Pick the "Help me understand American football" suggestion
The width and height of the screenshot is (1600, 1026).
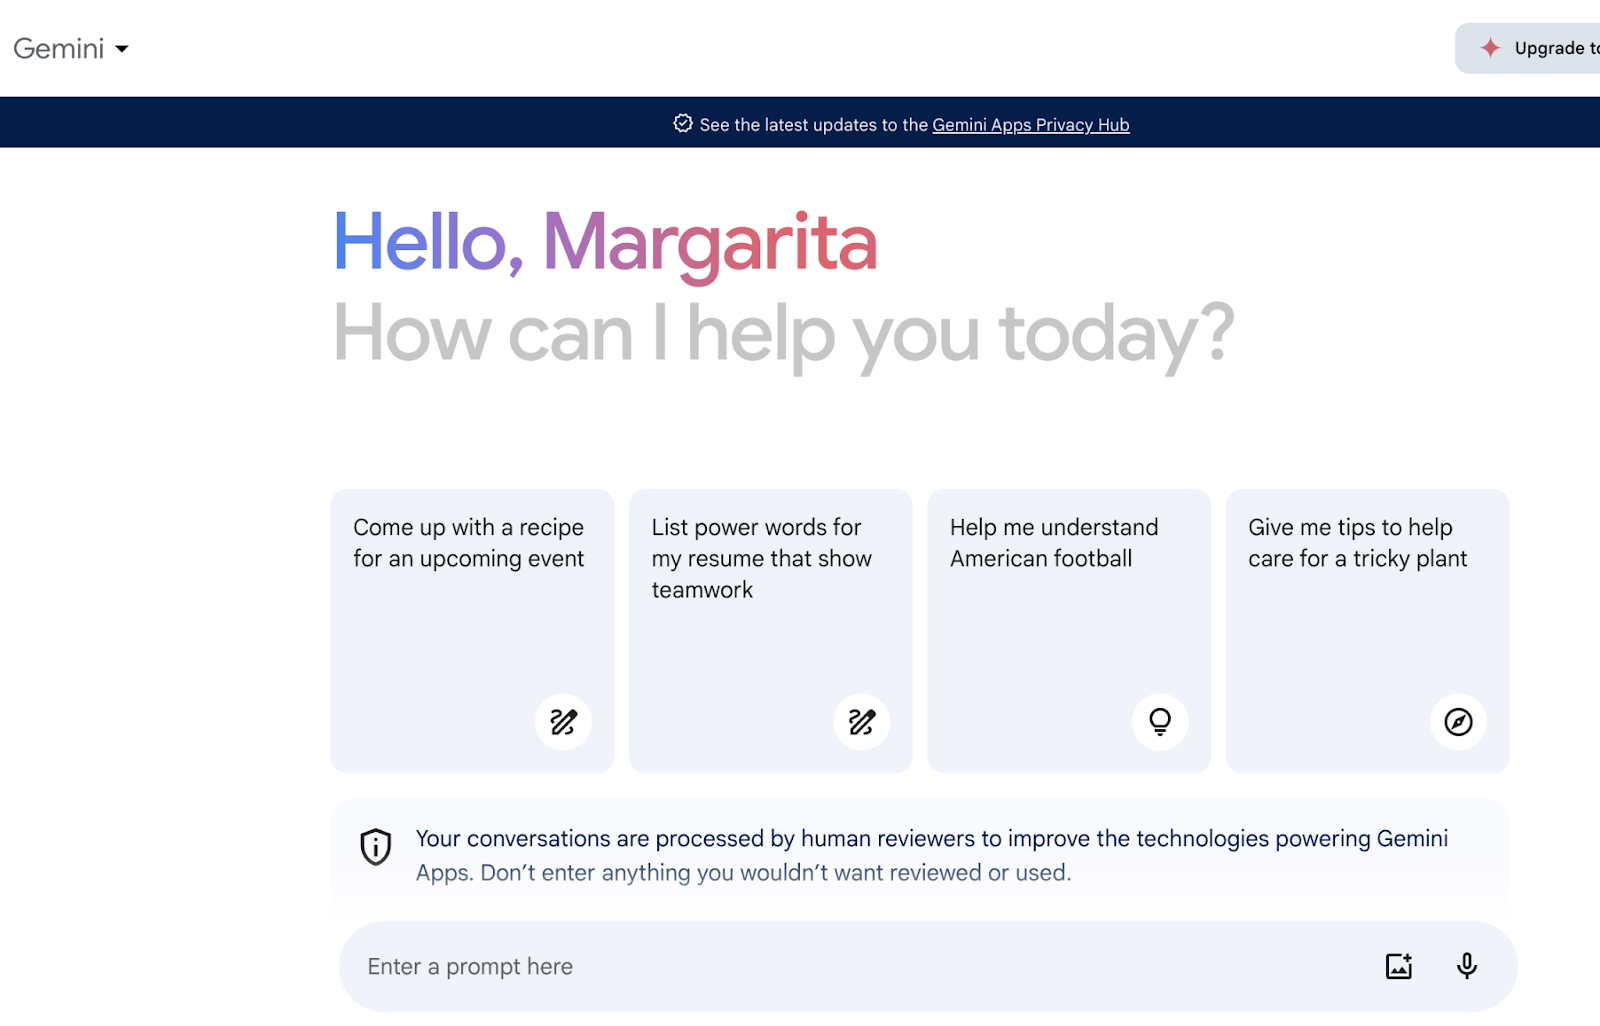[x=1054, y=543]
